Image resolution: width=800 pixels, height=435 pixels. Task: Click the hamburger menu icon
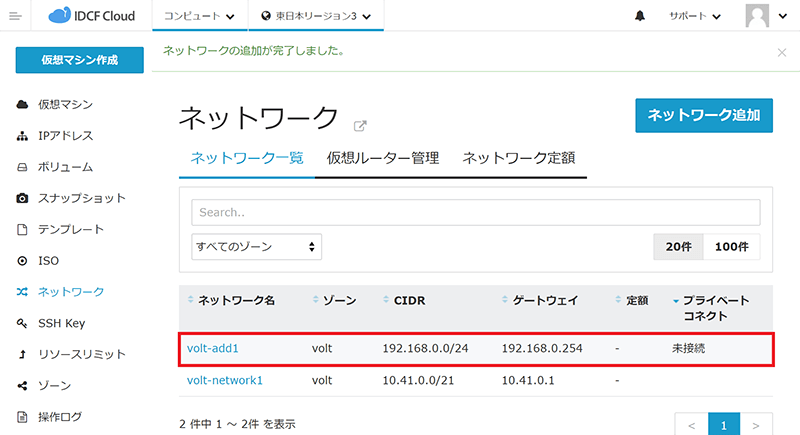(15, 17)
